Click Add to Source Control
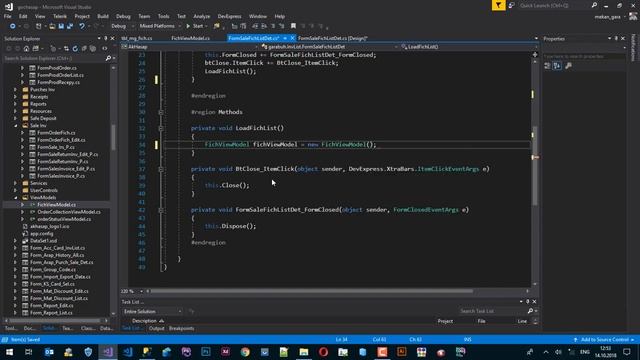 604,340
